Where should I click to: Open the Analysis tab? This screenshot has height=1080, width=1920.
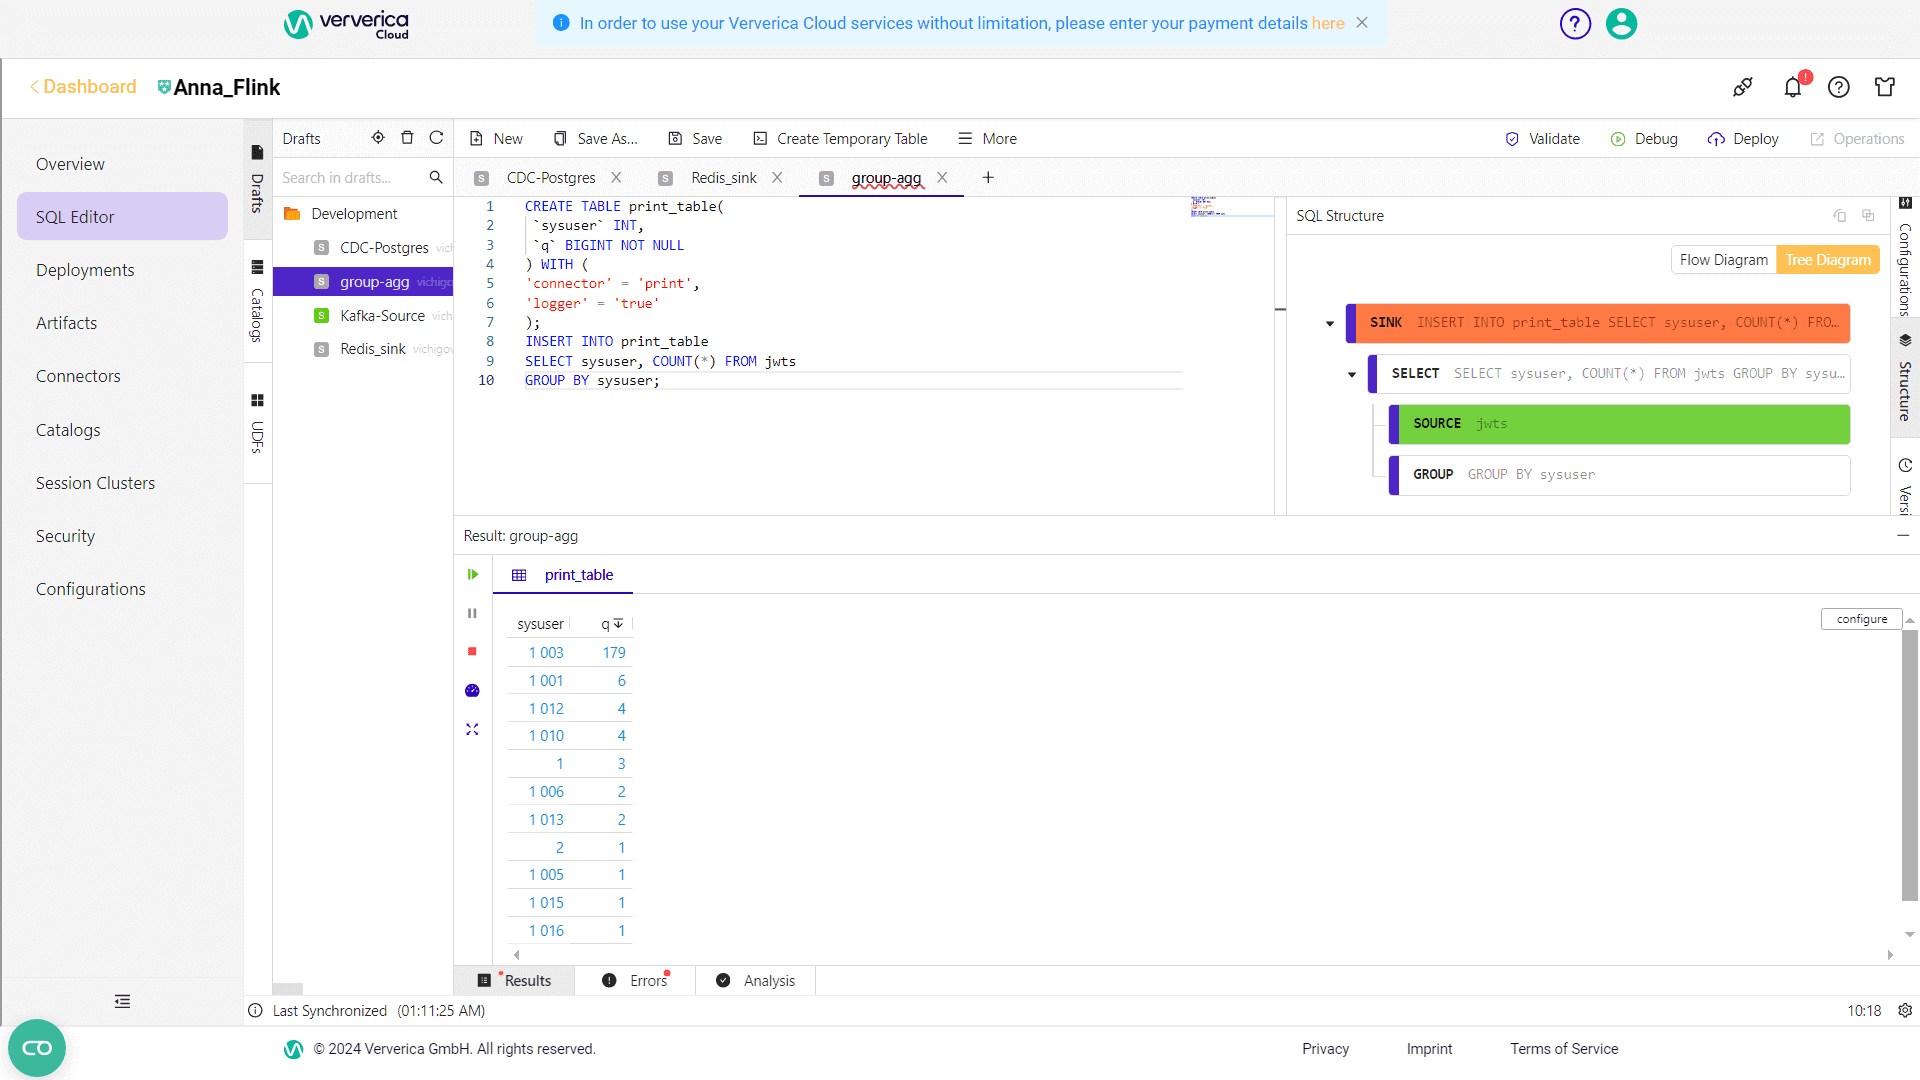click(756, 980)
